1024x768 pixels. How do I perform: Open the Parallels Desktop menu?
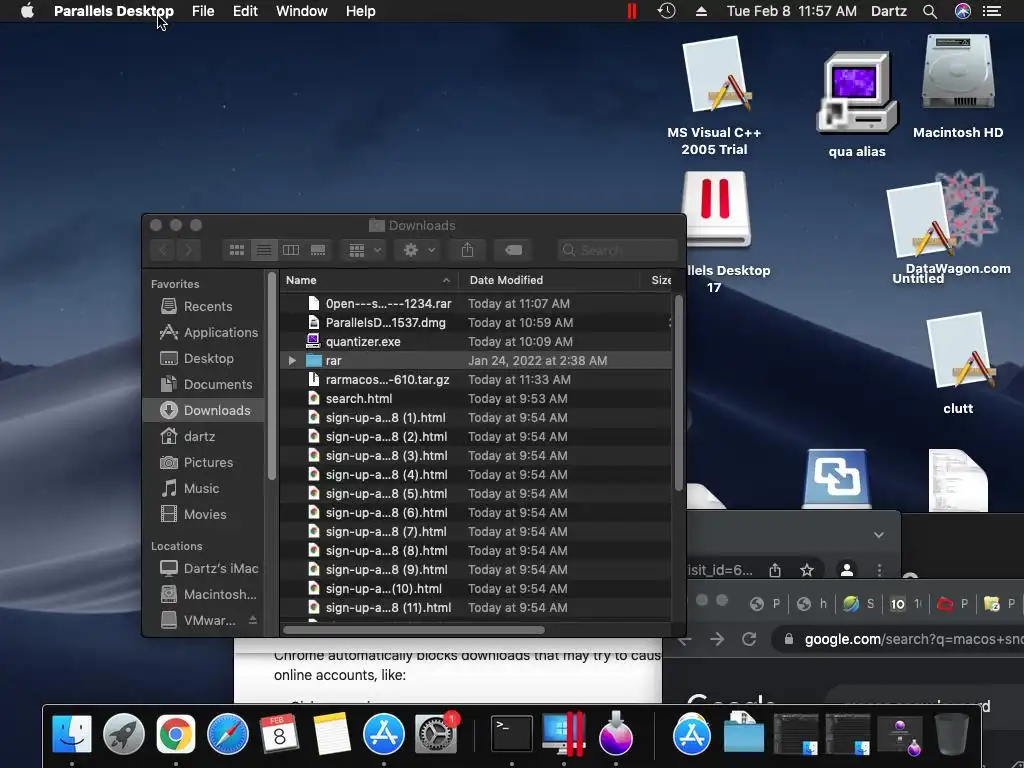pos(114,11)
